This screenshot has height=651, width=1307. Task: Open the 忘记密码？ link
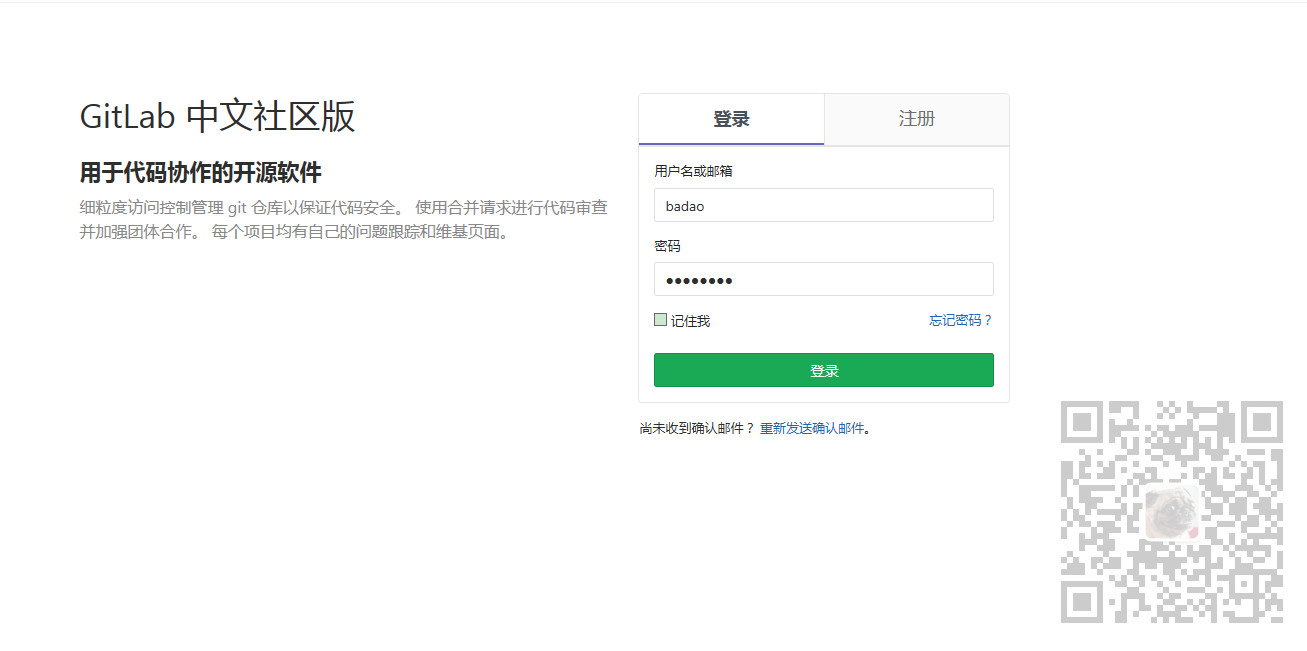[x=960, y=320]
